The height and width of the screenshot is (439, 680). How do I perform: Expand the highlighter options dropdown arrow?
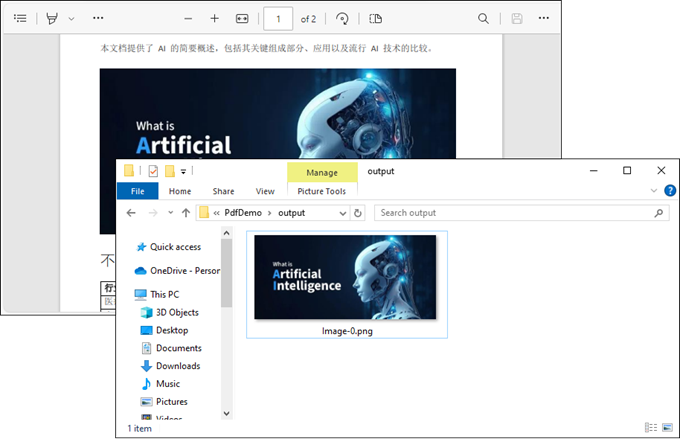coord(71,18)
